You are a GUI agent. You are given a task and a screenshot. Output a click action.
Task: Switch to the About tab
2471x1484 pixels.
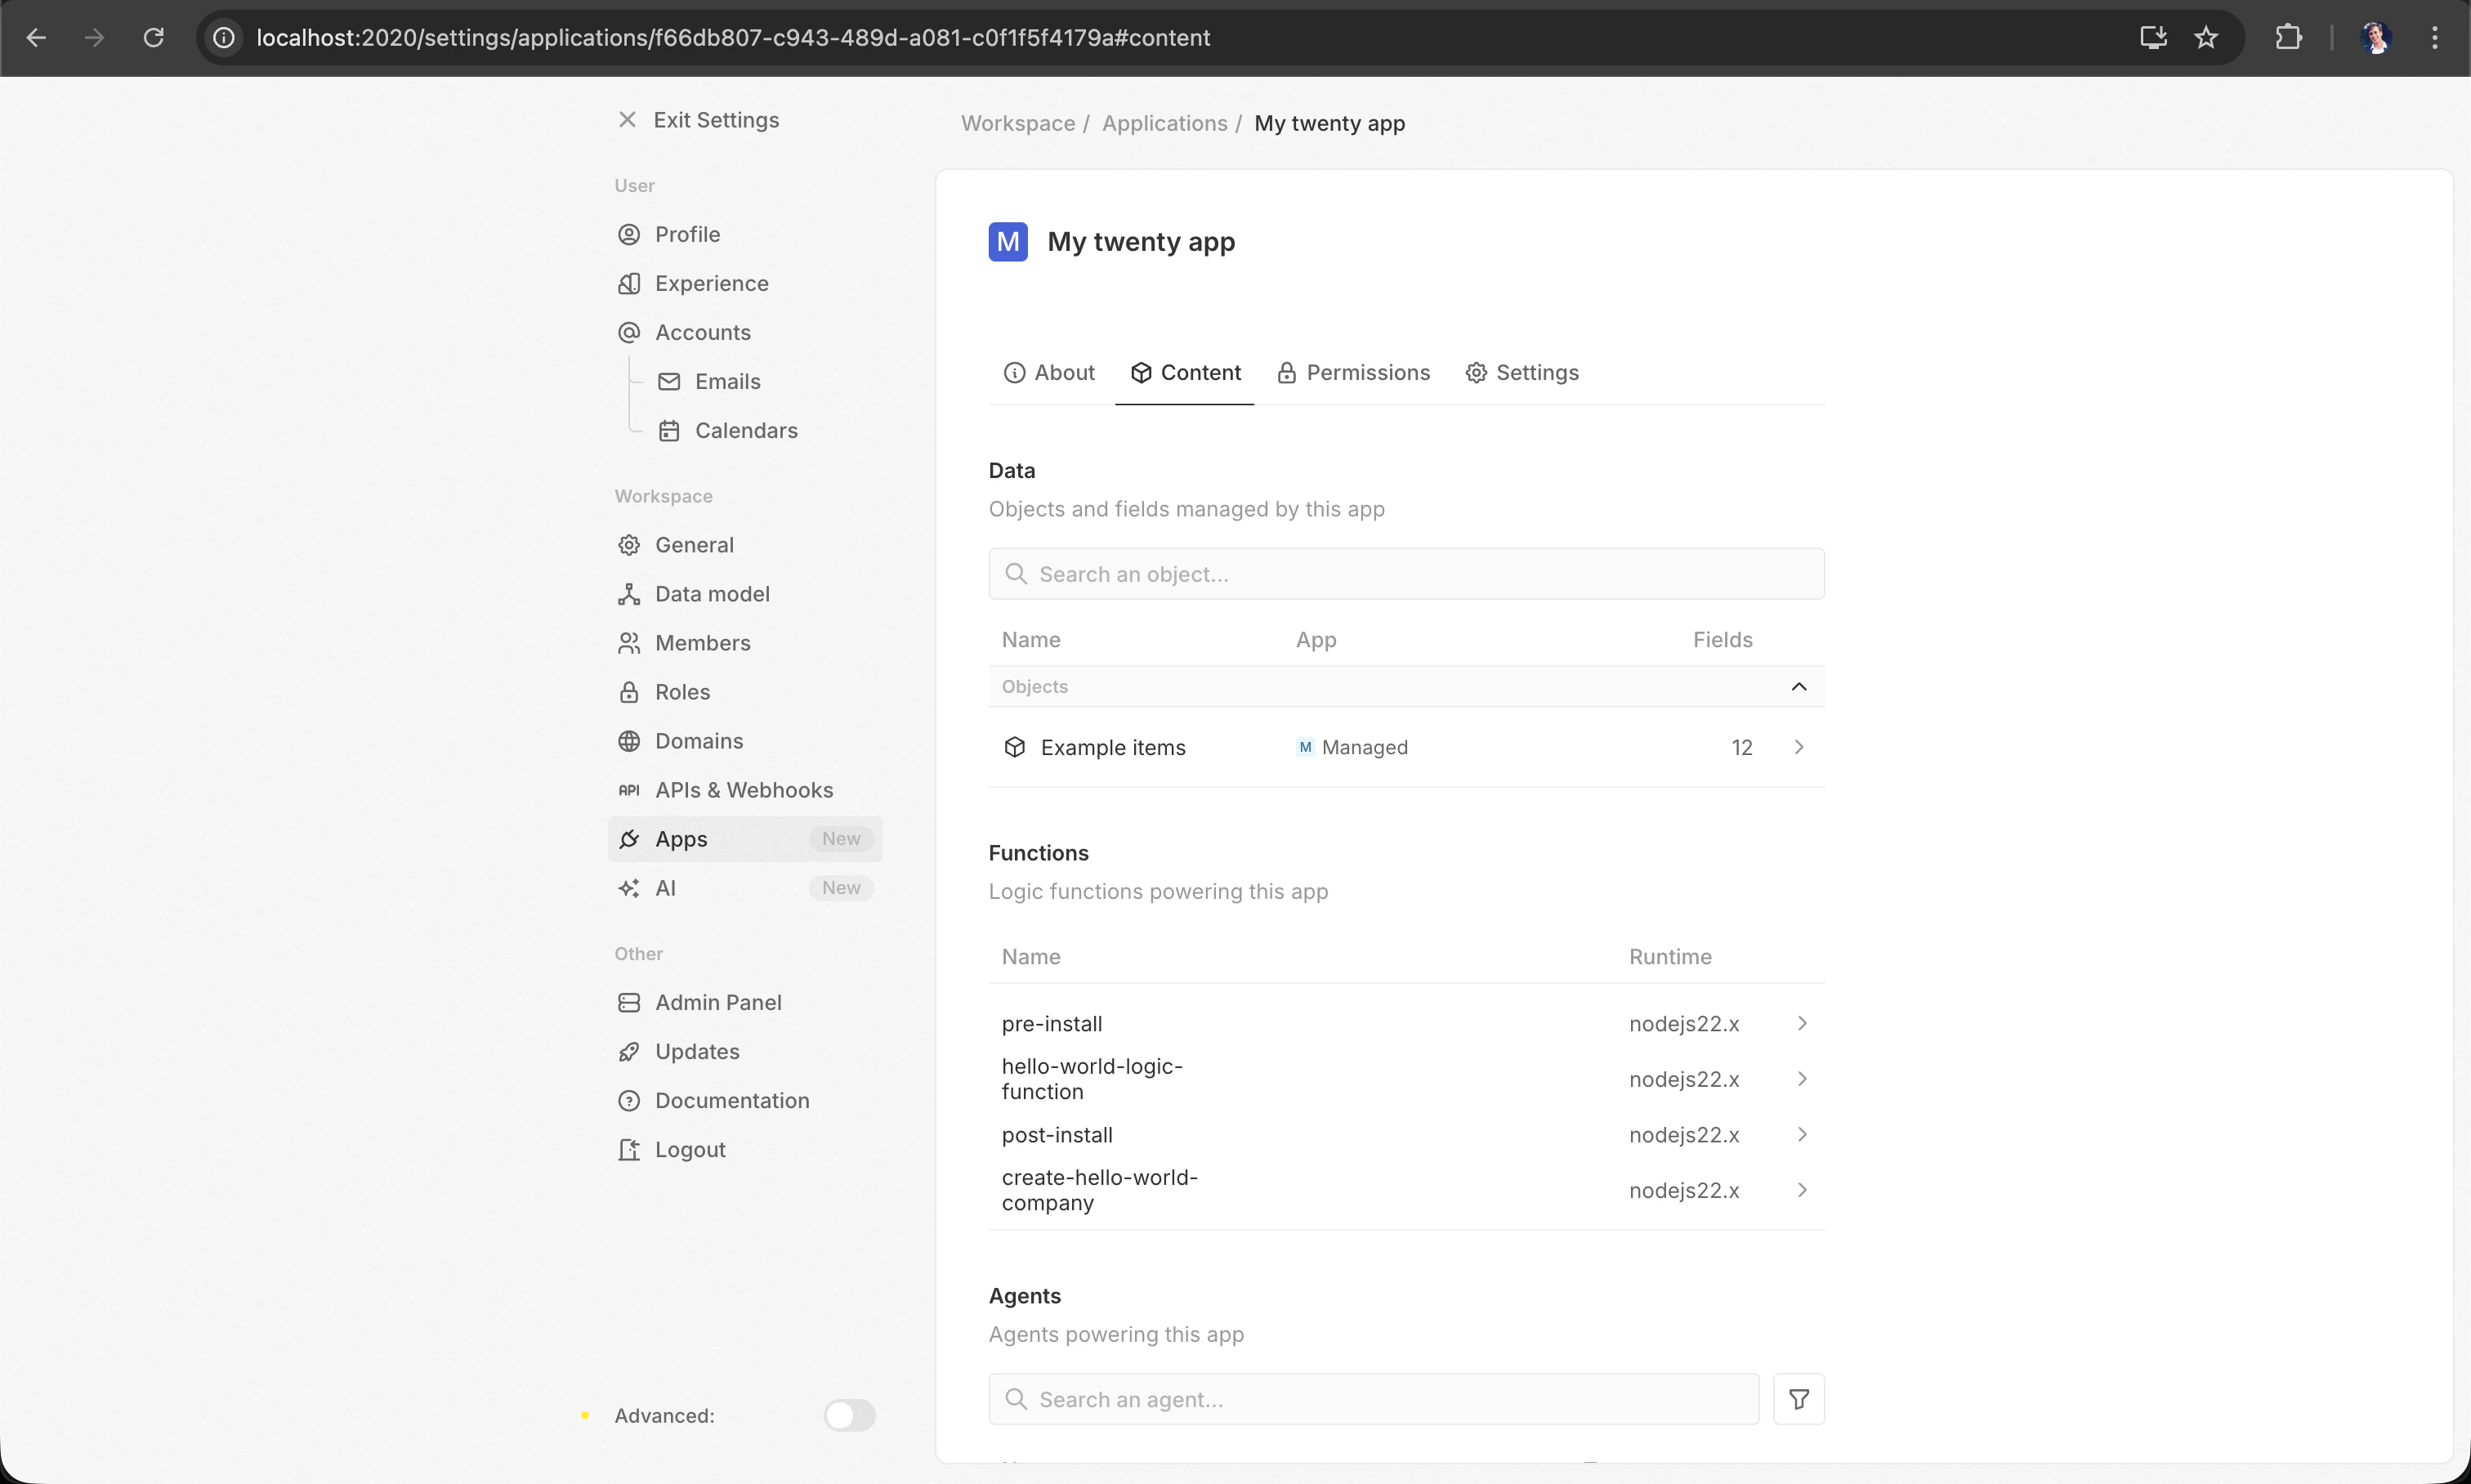point(1048,372)
